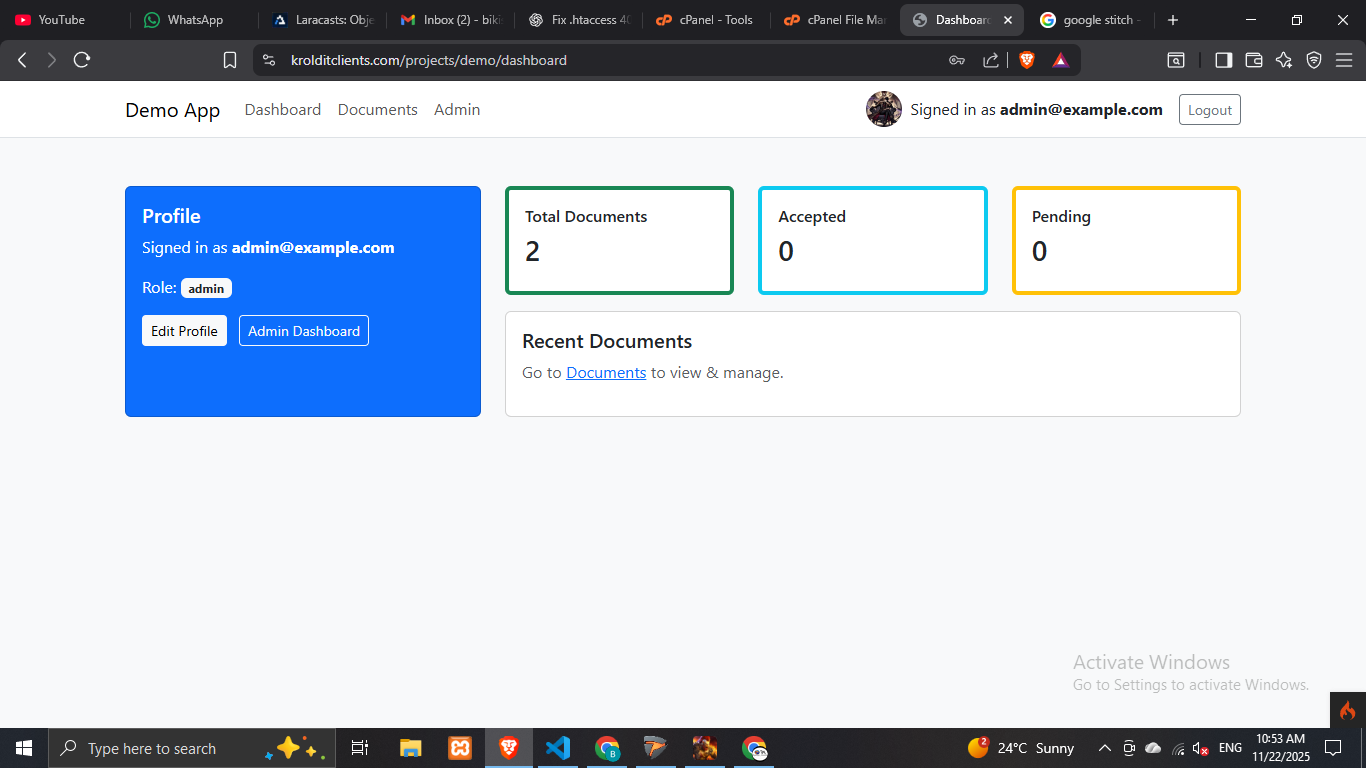Screen dimensions: 1366x768
Task: Click the share icon in address bar
Action: [990, 60]
